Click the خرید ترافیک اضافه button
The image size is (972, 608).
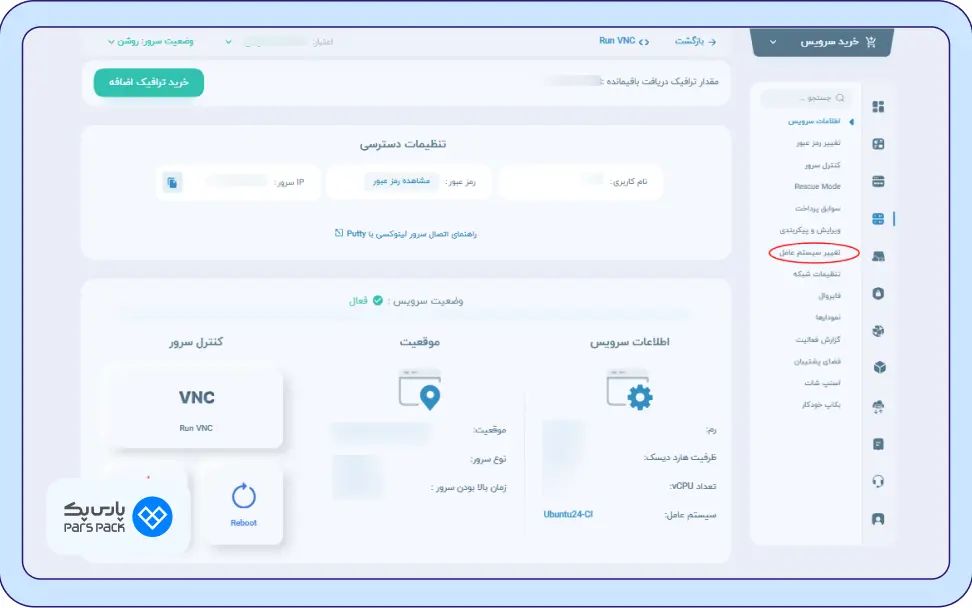[148, 83]
